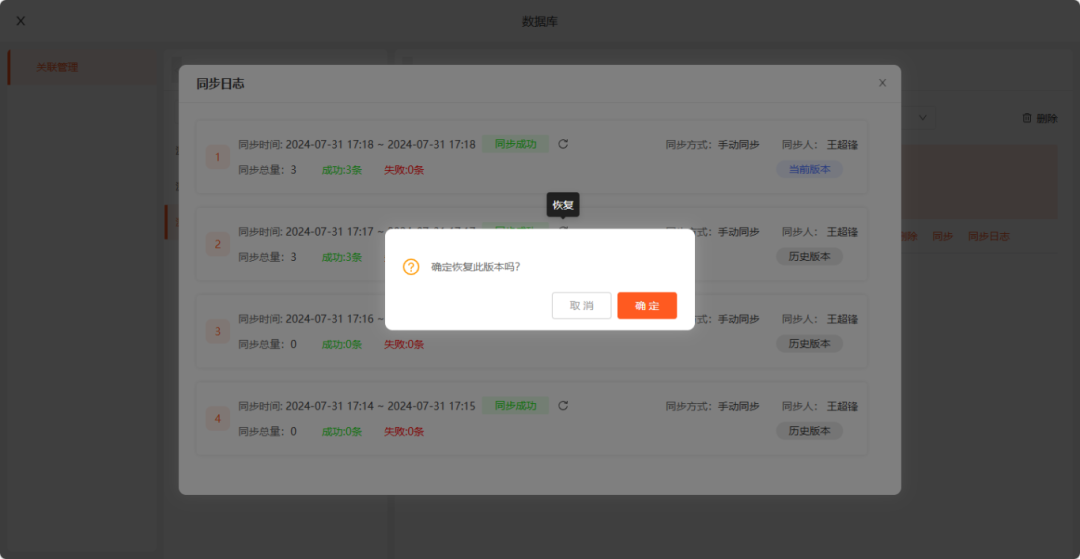The width and height of the screenshot is (1080, 559).
Task: Click the number 2 log row badge
Action: (218, 244)
